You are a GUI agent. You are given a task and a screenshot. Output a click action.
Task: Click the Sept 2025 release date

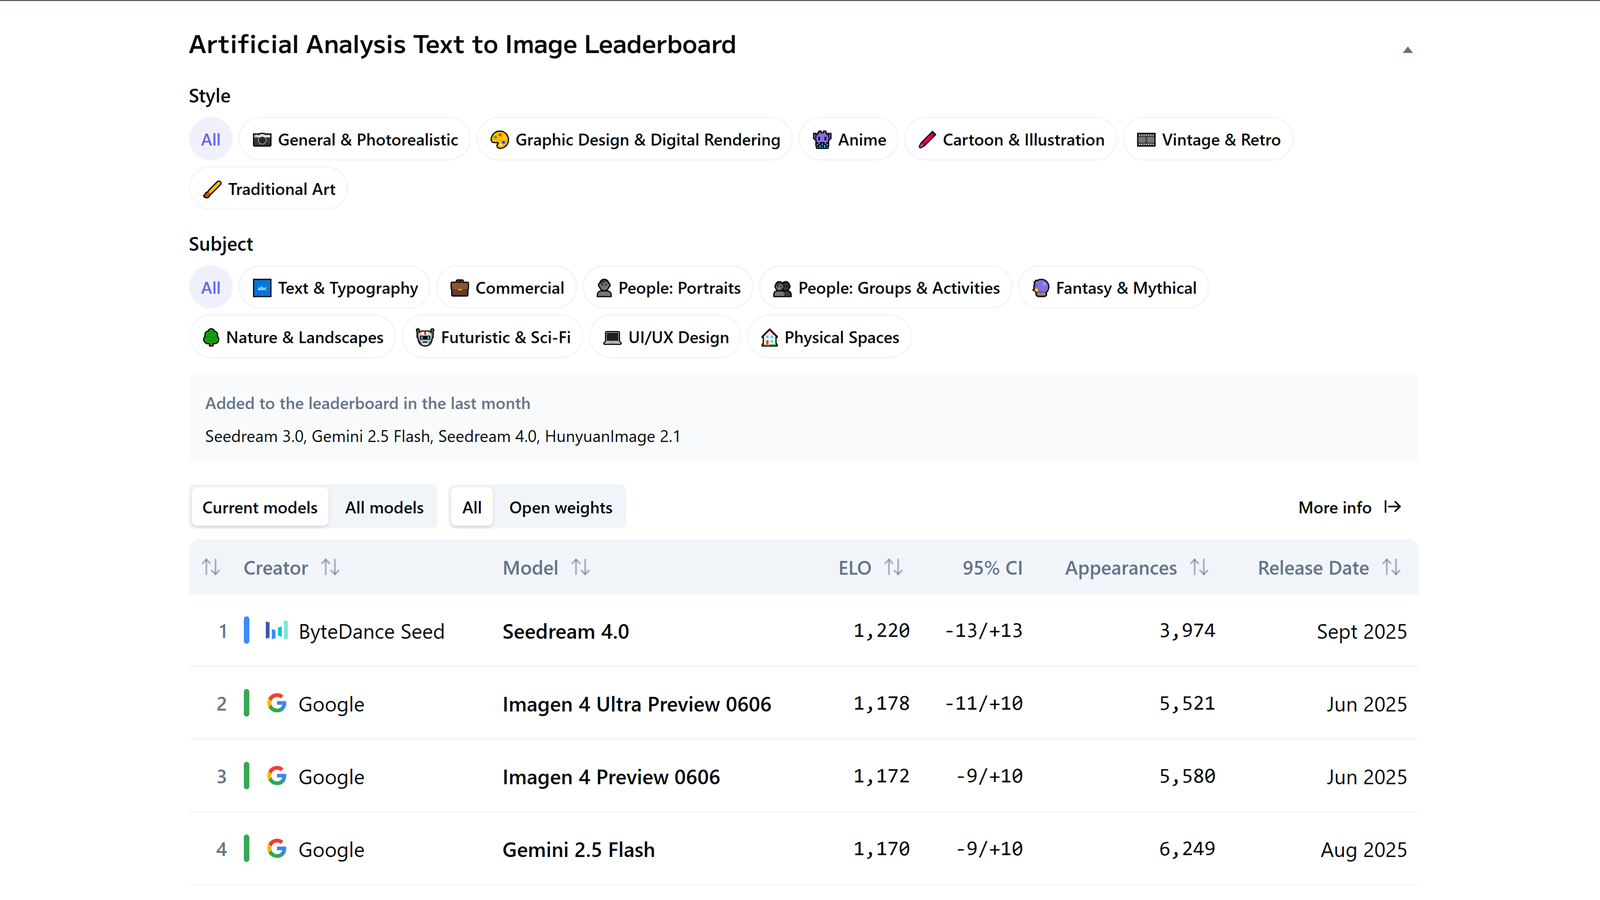(1362, 632)
